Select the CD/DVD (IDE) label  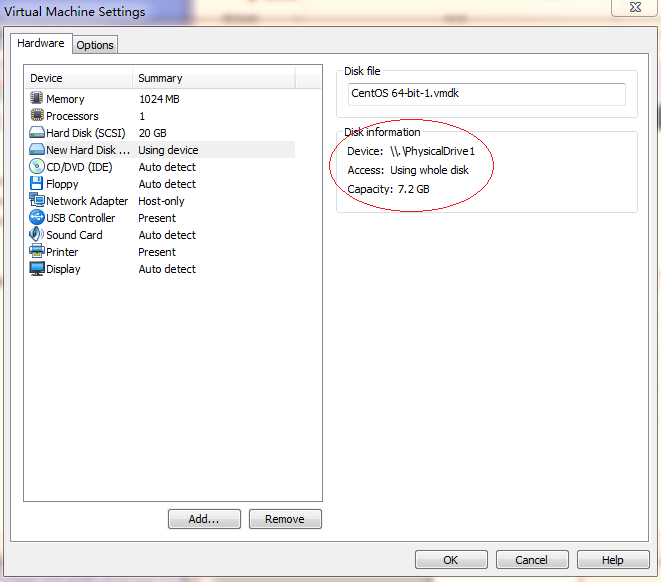79,167
